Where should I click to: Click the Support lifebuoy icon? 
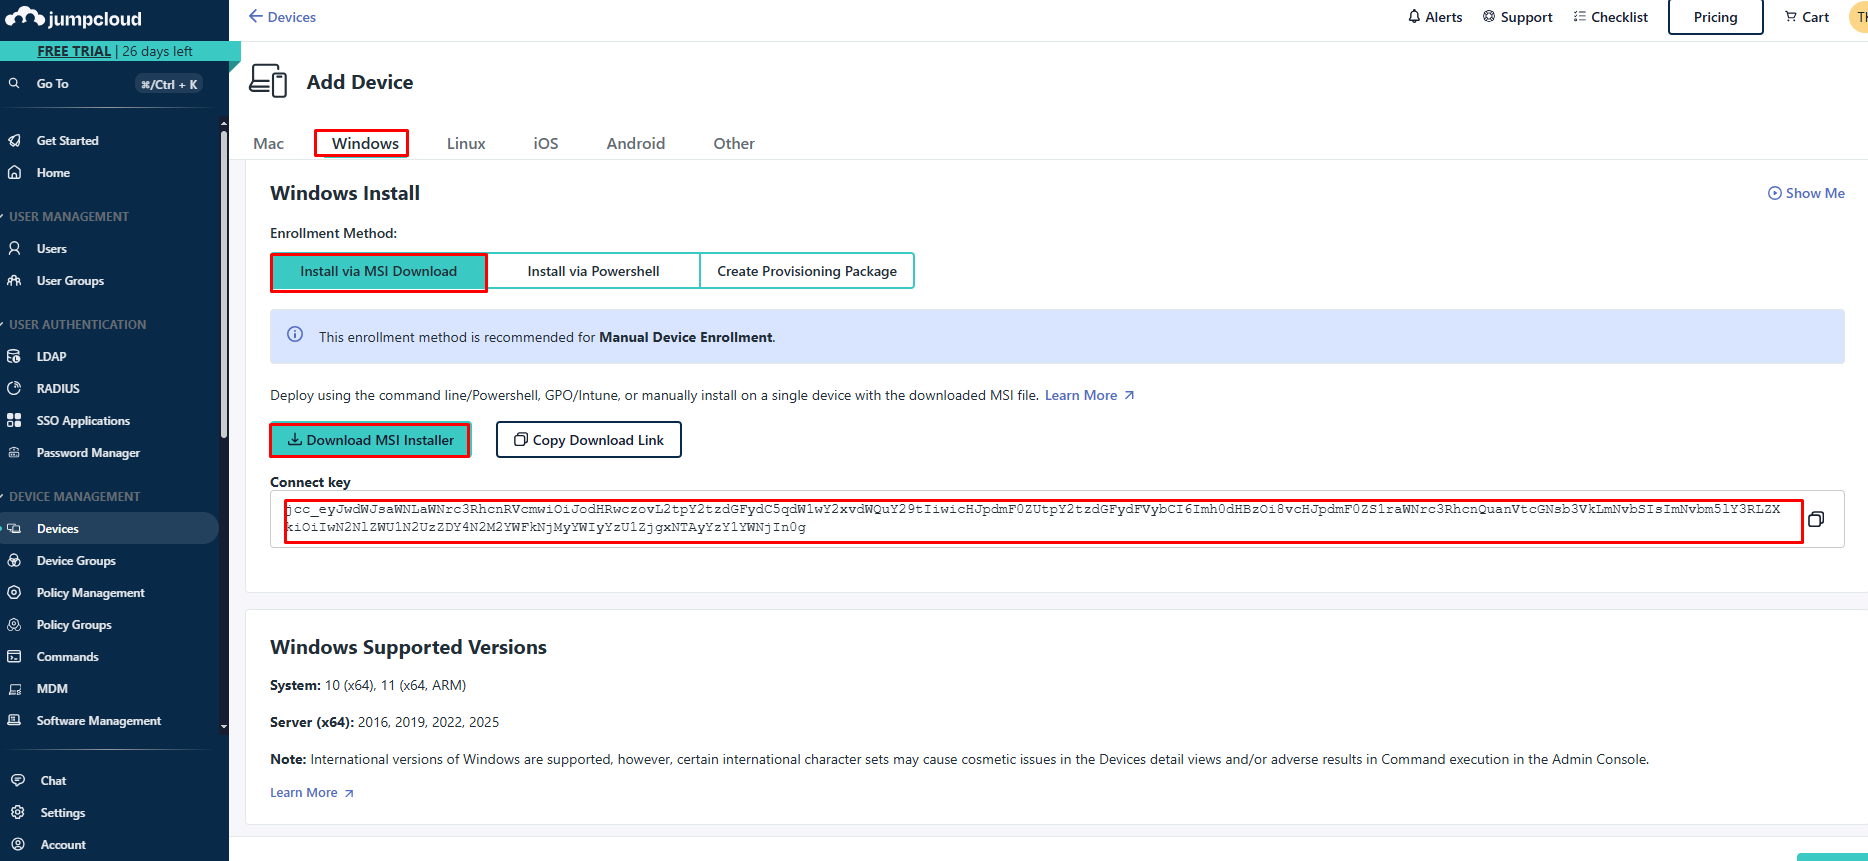tap(1489, 17)
